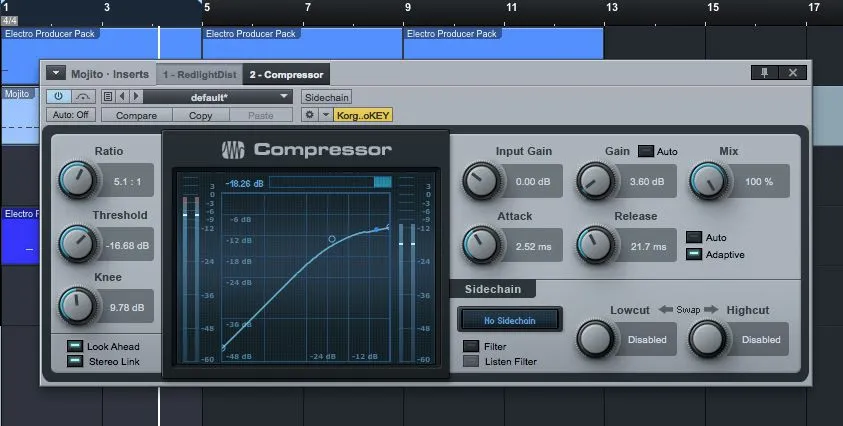Open the gear settings icon
The width and height of the screenshot is (843, 426).
pyautogui.click(x=310, y=115)
